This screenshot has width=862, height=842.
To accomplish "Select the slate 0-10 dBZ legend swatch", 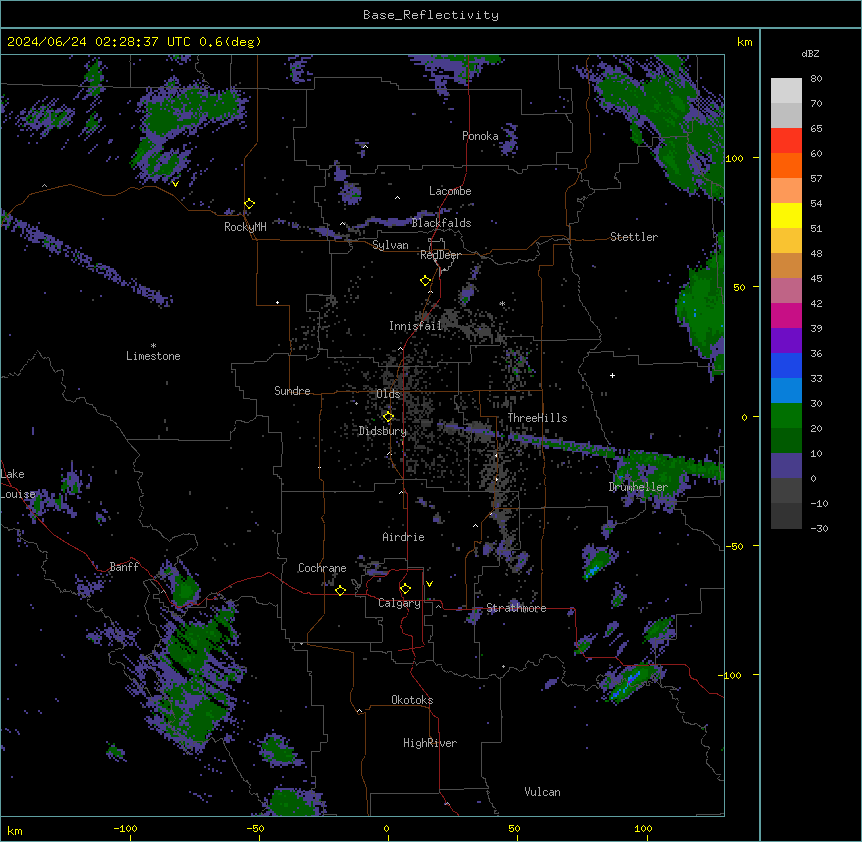I will tap(786, 466).
